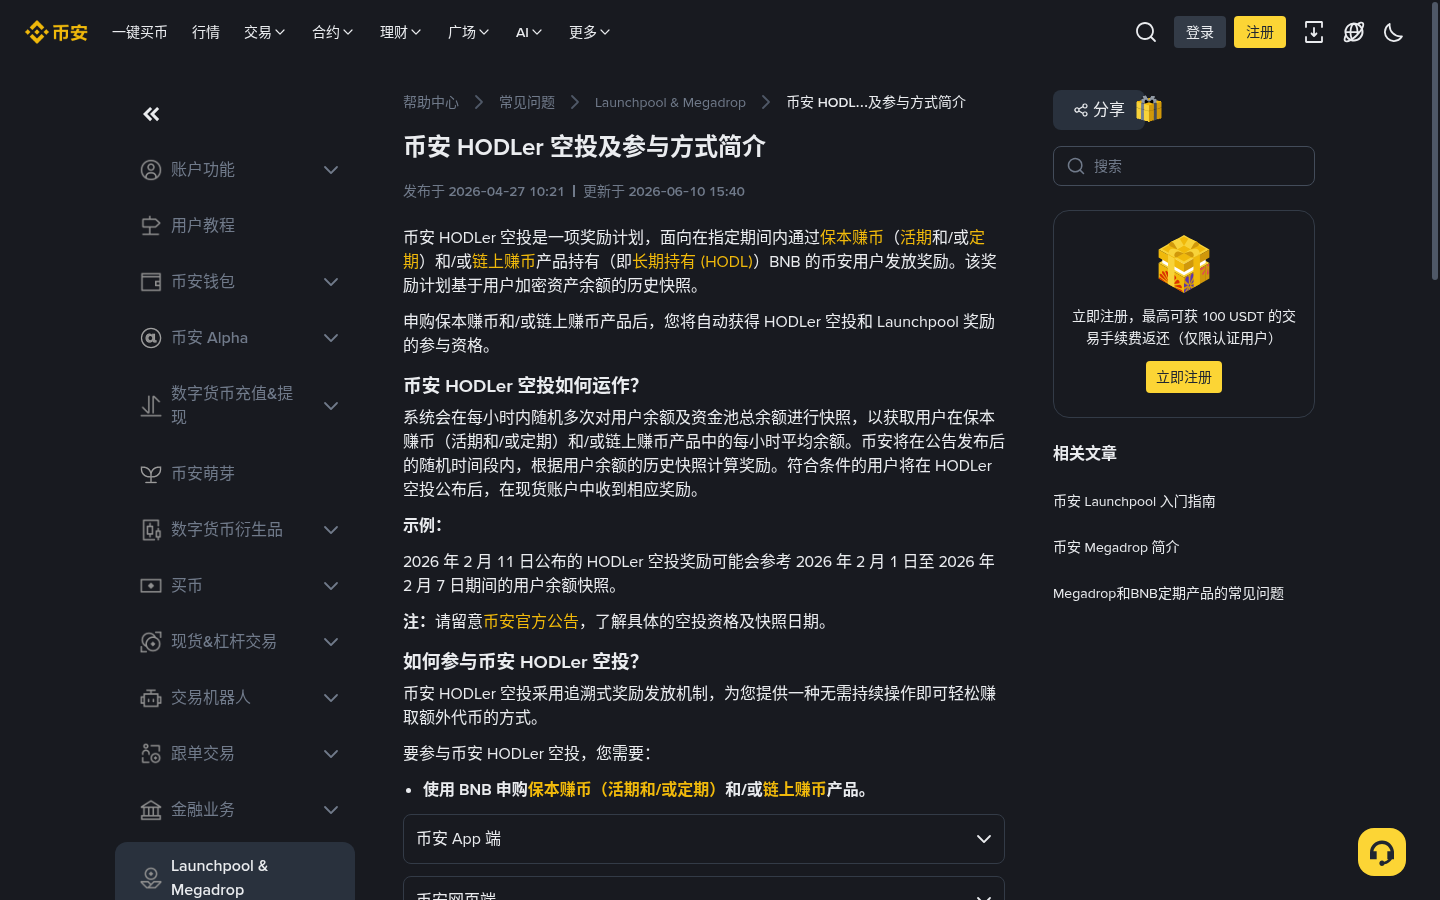Open the Binance logo home link
The height and width of the screenshot is (900, 1440).
pos(56,32)
